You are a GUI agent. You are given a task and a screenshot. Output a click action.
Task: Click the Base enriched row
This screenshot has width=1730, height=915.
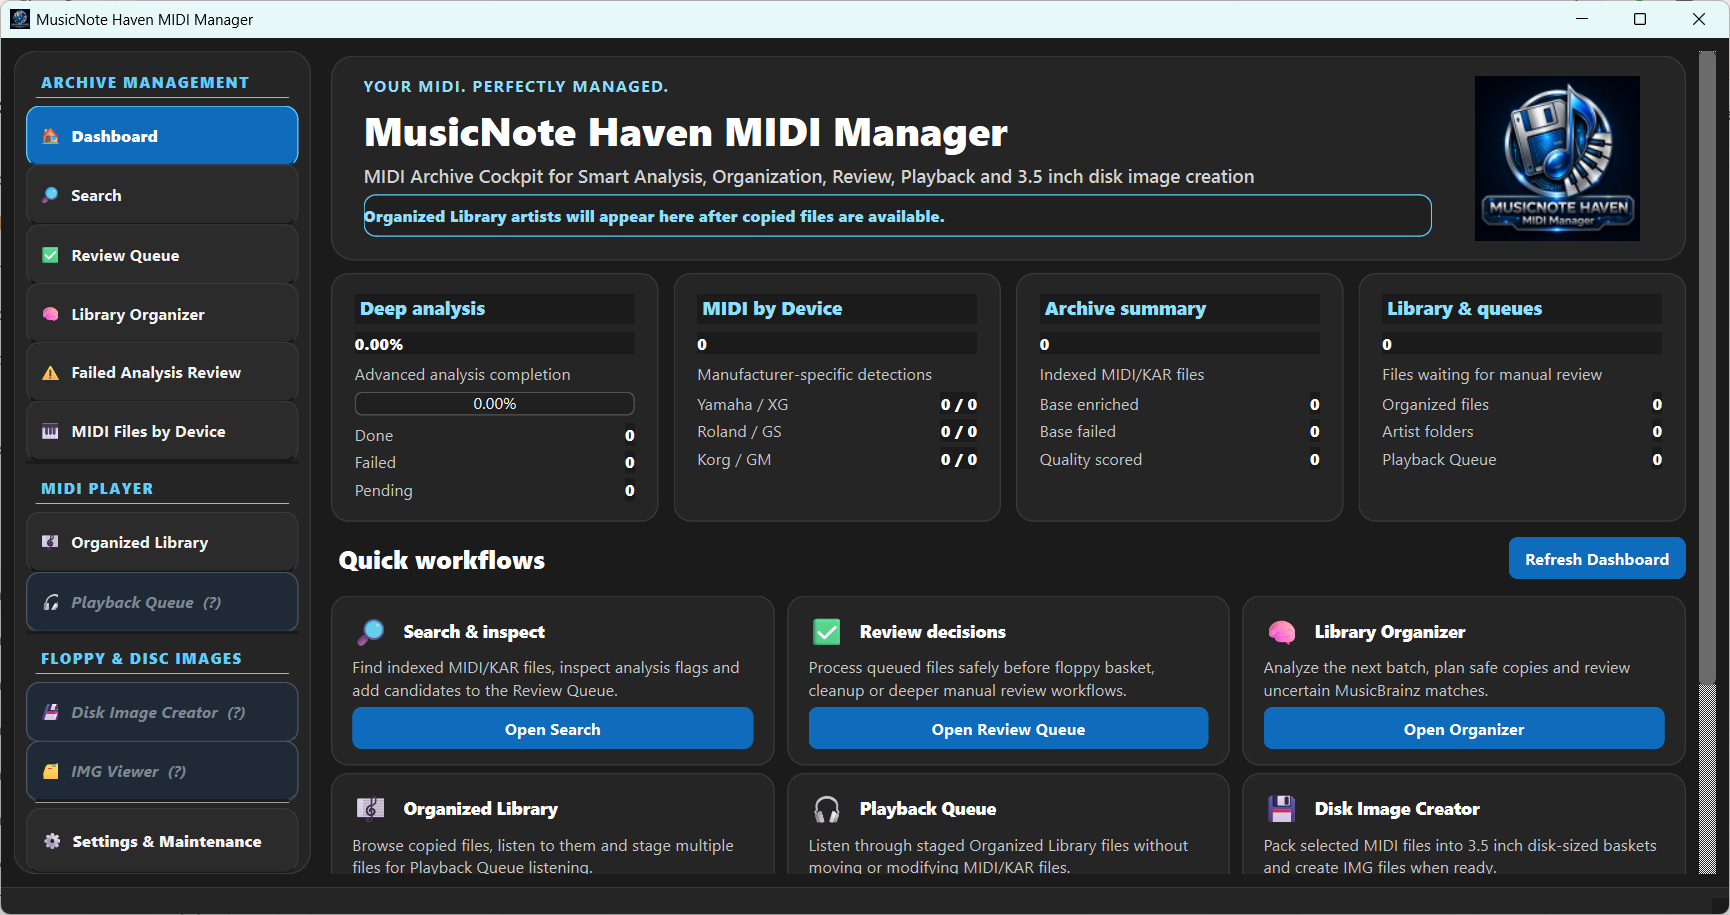(1179, 405)
